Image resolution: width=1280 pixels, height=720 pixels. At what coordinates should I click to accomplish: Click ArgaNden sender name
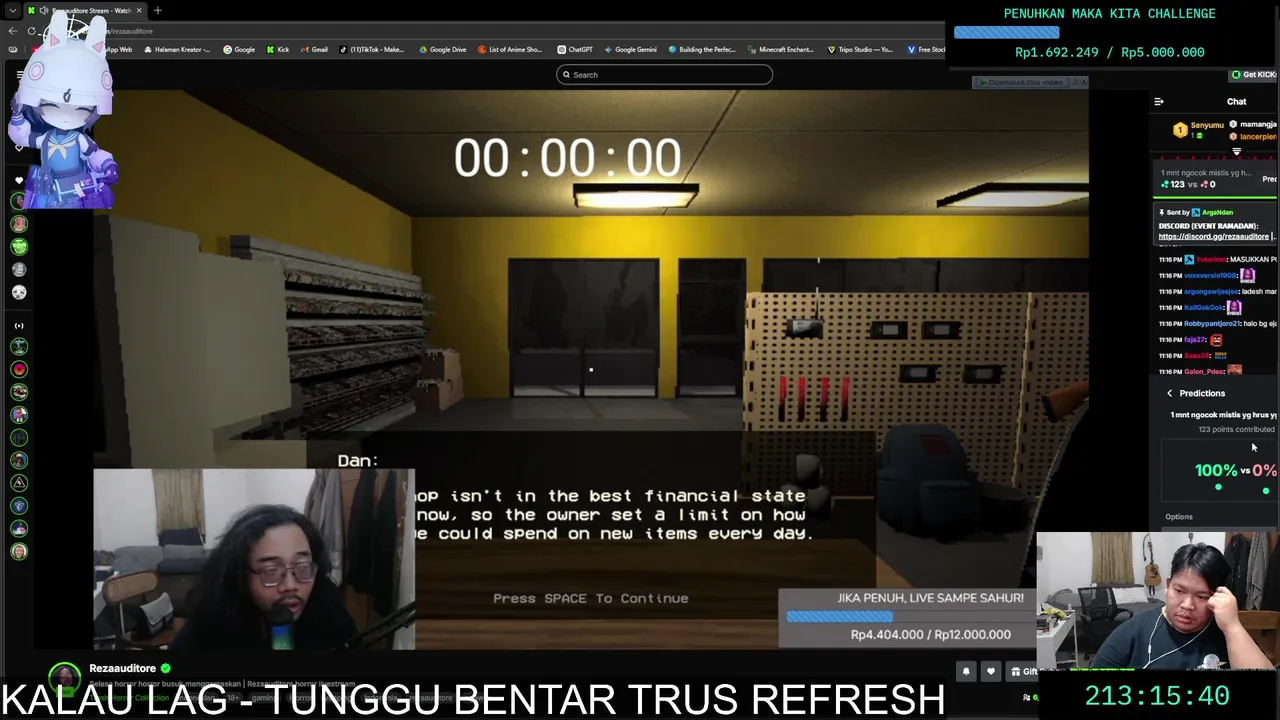(x=1217, y=212)
